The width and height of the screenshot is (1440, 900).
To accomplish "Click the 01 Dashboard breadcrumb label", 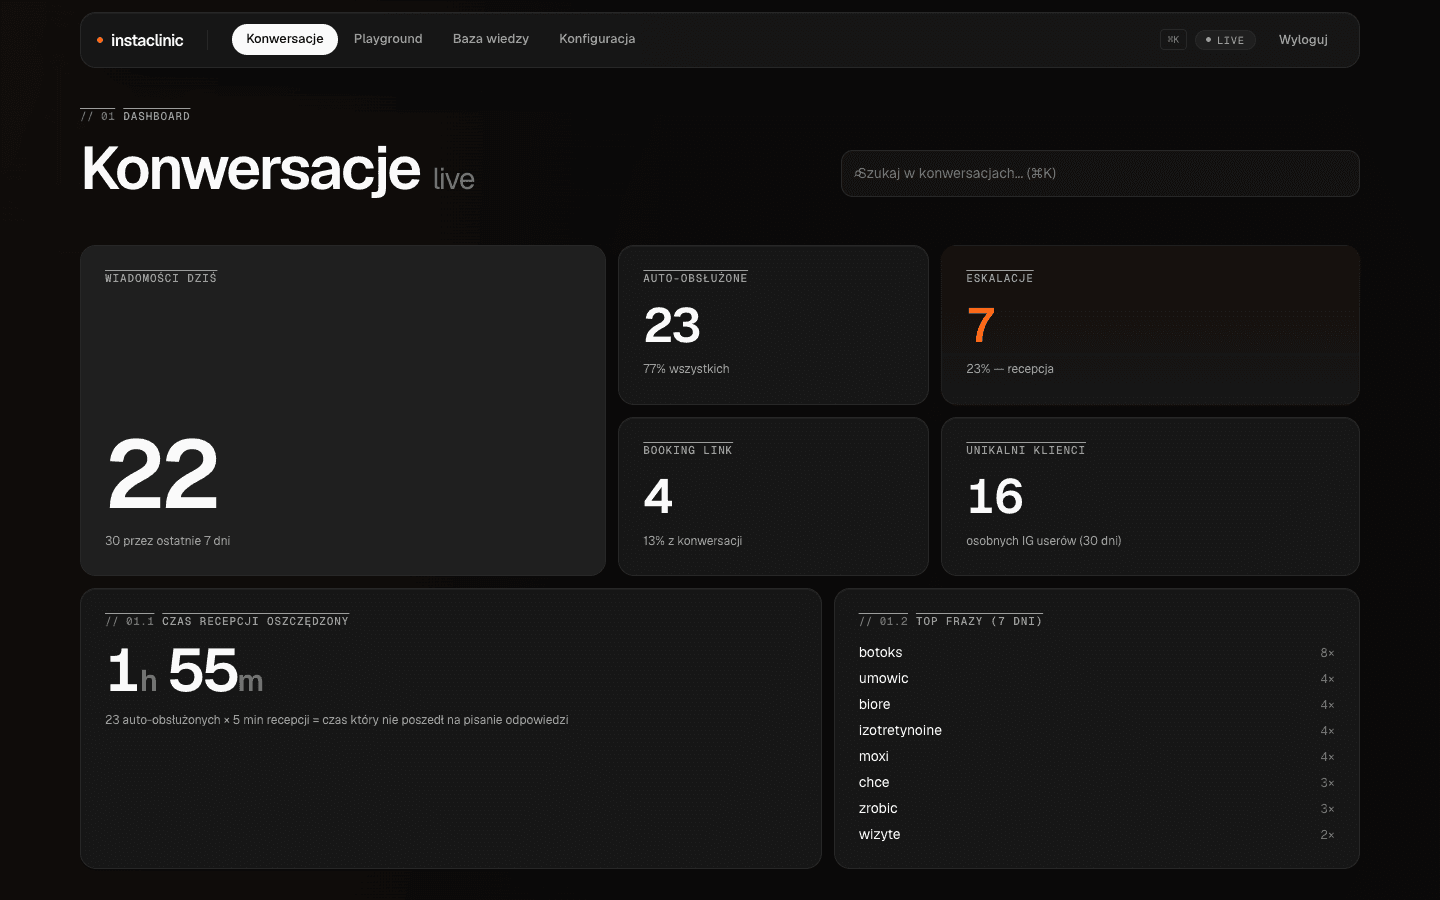I will point(135,116).
